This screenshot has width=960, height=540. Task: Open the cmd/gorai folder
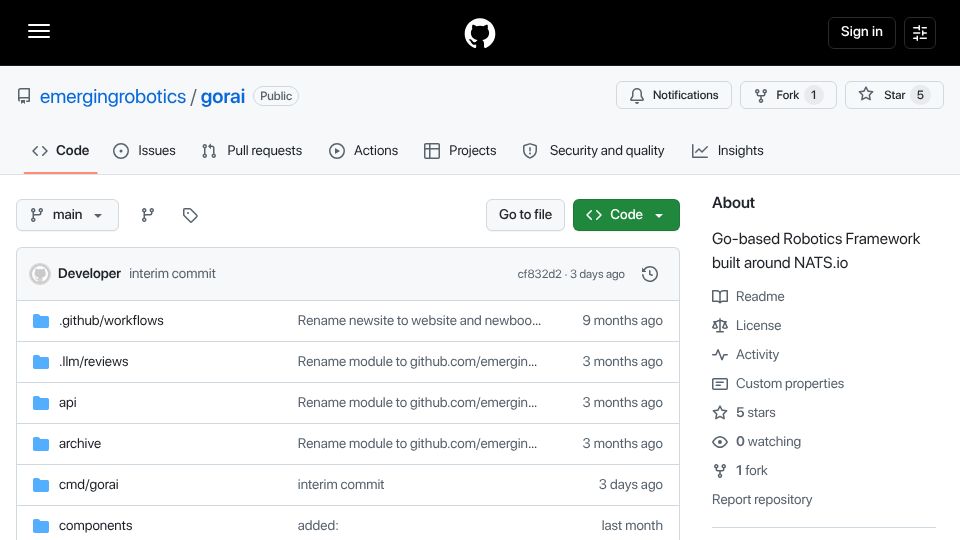point(89,485)
